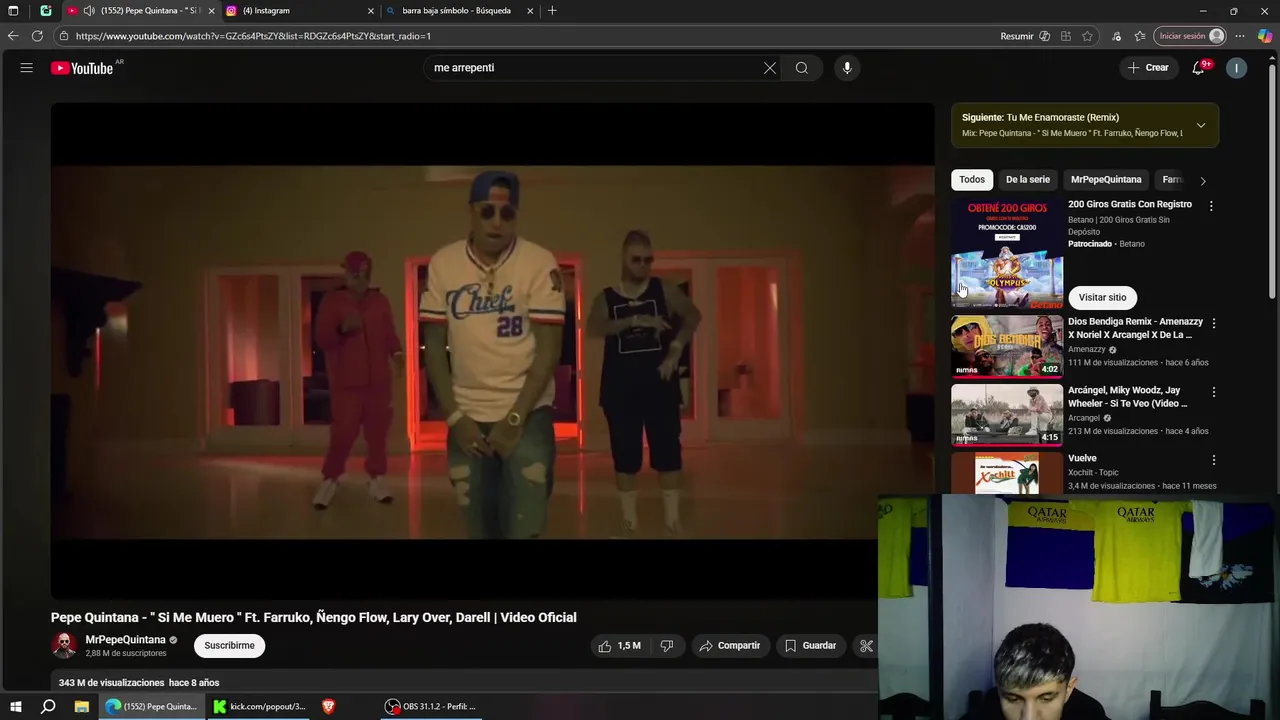Open options for Si Te Veo video
This screenshot has height=720, width=1280.
[1214, 392]
